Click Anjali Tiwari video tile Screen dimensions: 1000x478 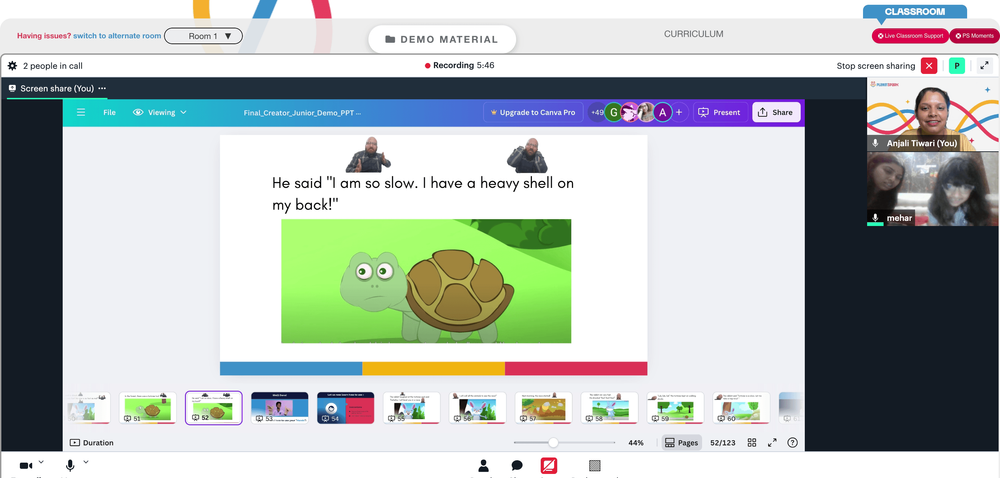pos(932,115)
